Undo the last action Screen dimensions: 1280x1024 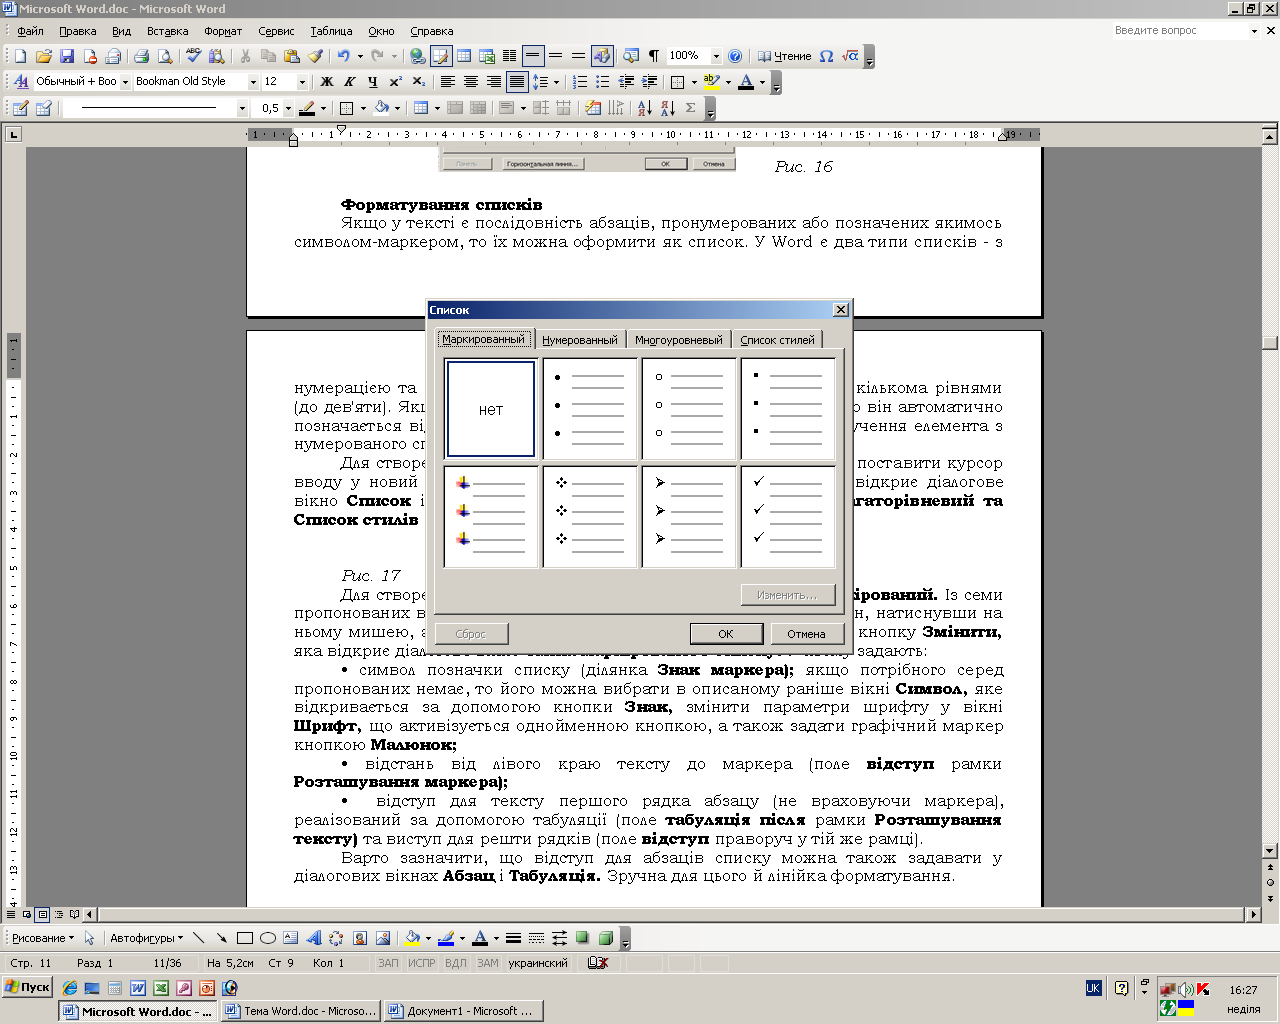coord(344,56)
